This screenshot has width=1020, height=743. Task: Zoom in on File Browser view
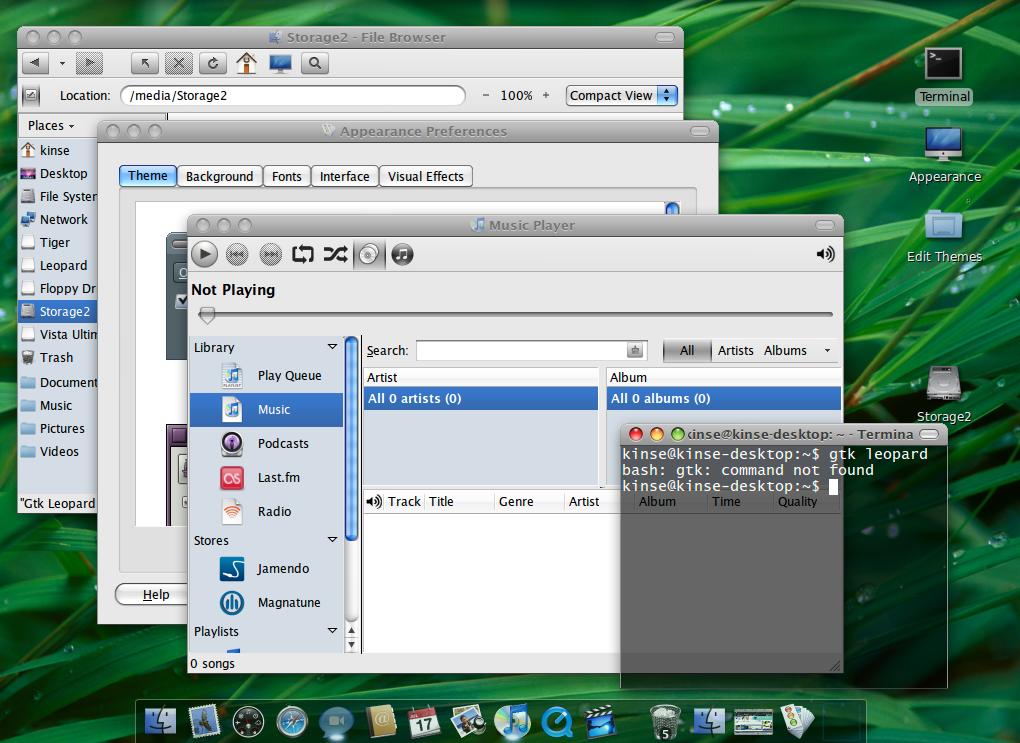pyautogui.click(x=546, y=95)
